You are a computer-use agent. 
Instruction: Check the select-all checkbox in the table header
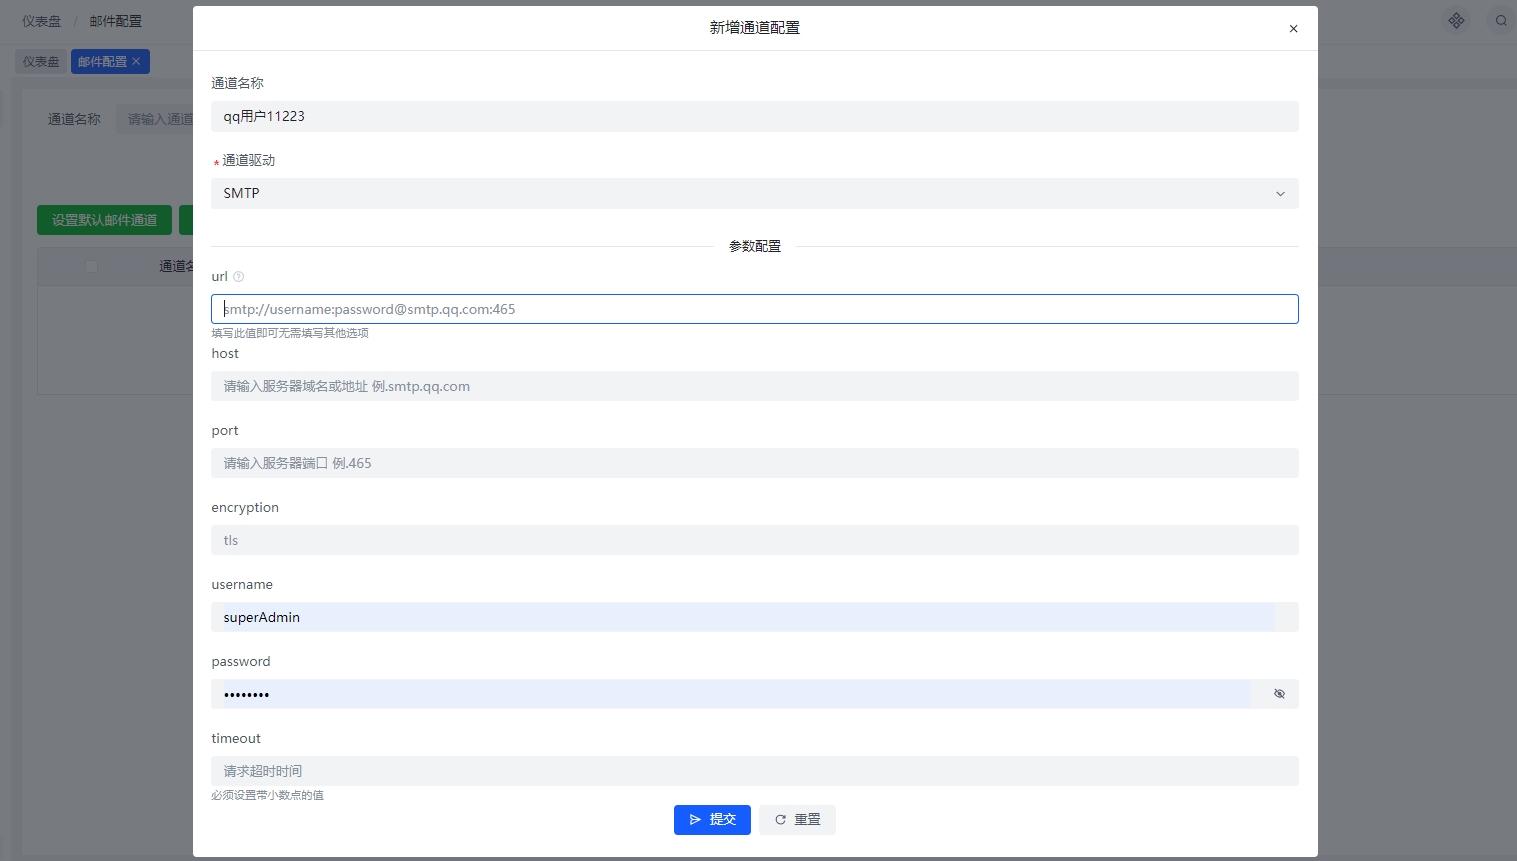point(91,266)
